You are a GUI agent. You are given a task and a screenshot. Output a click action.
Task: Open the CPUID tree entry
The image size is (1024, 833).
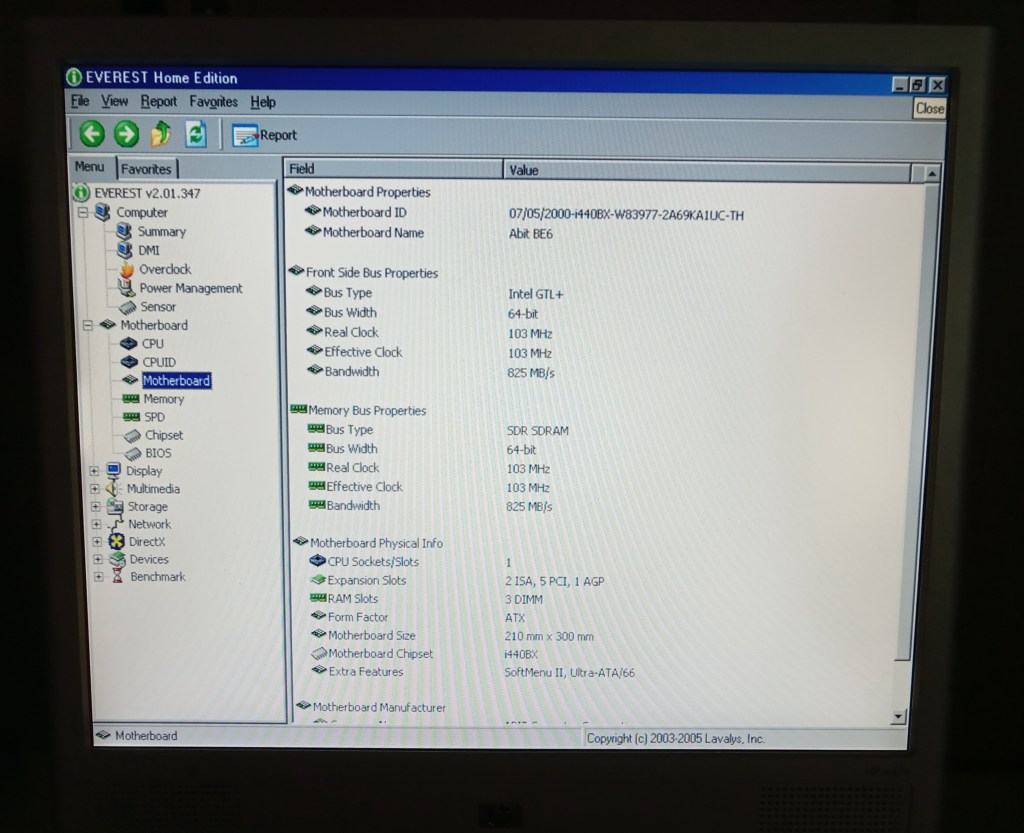159,362
